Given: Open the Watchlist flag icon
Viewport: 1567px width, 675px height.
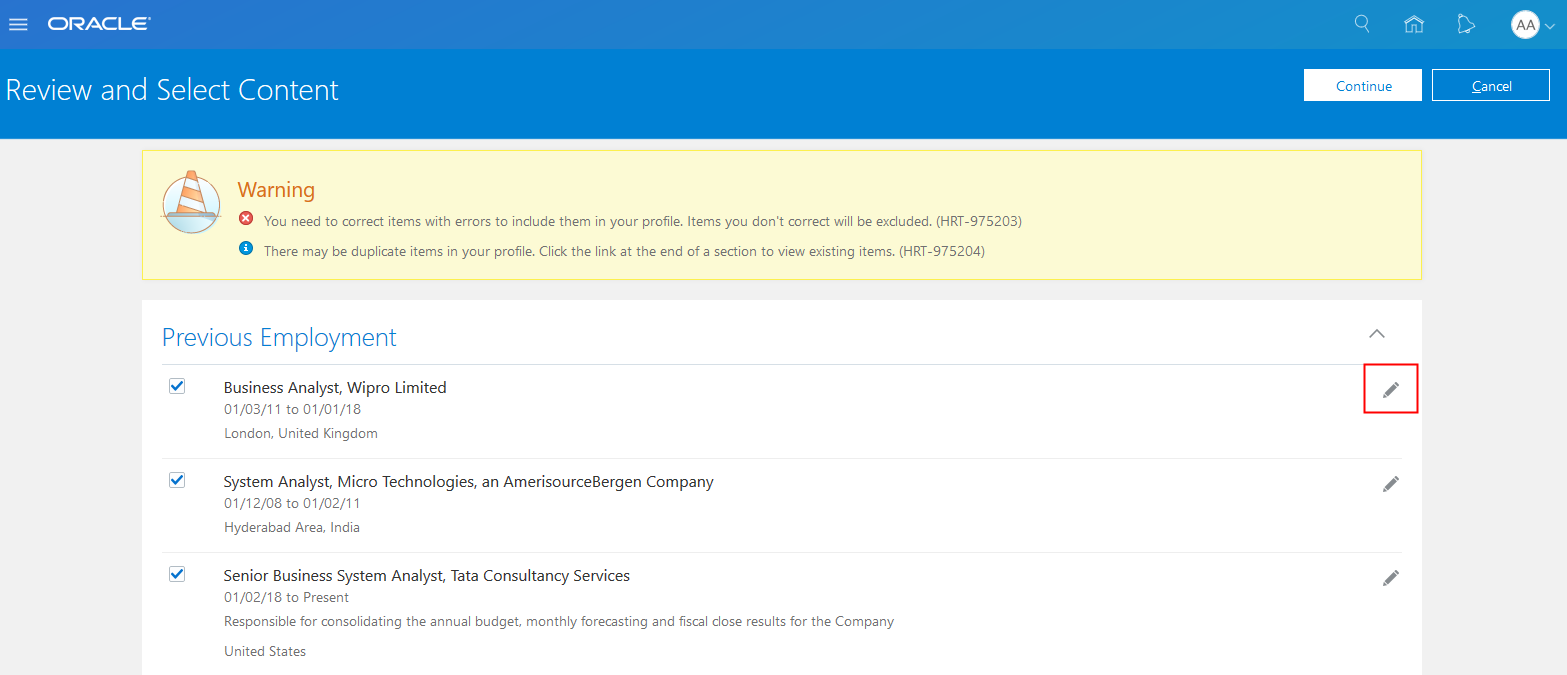Looking at the screenshot, I should [x=1466, y=24].
